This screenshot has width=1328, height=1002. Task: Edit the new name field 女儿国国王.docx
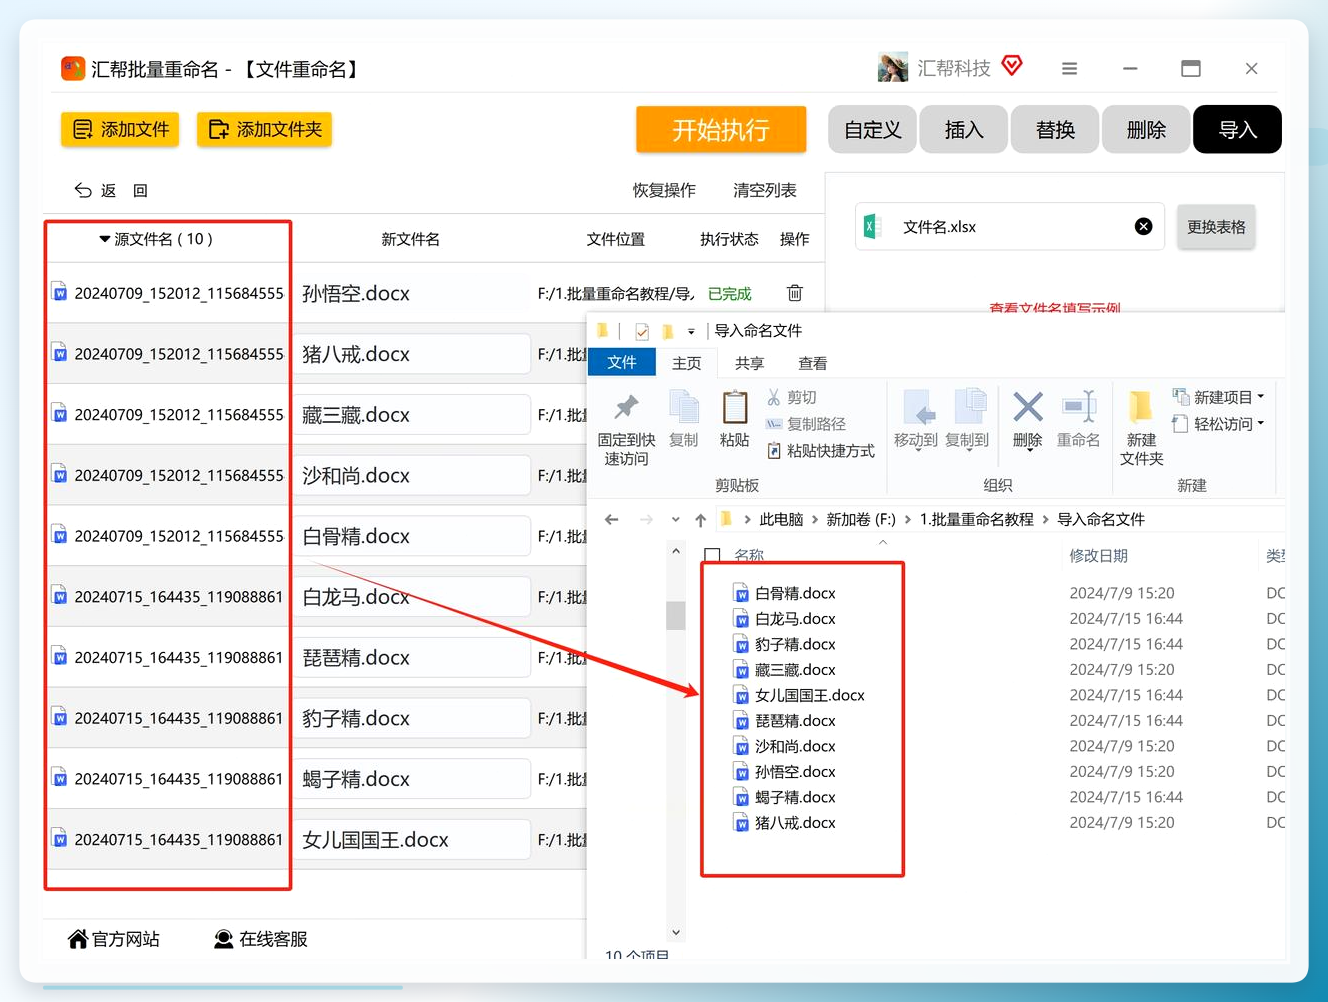tap(411, 840)
